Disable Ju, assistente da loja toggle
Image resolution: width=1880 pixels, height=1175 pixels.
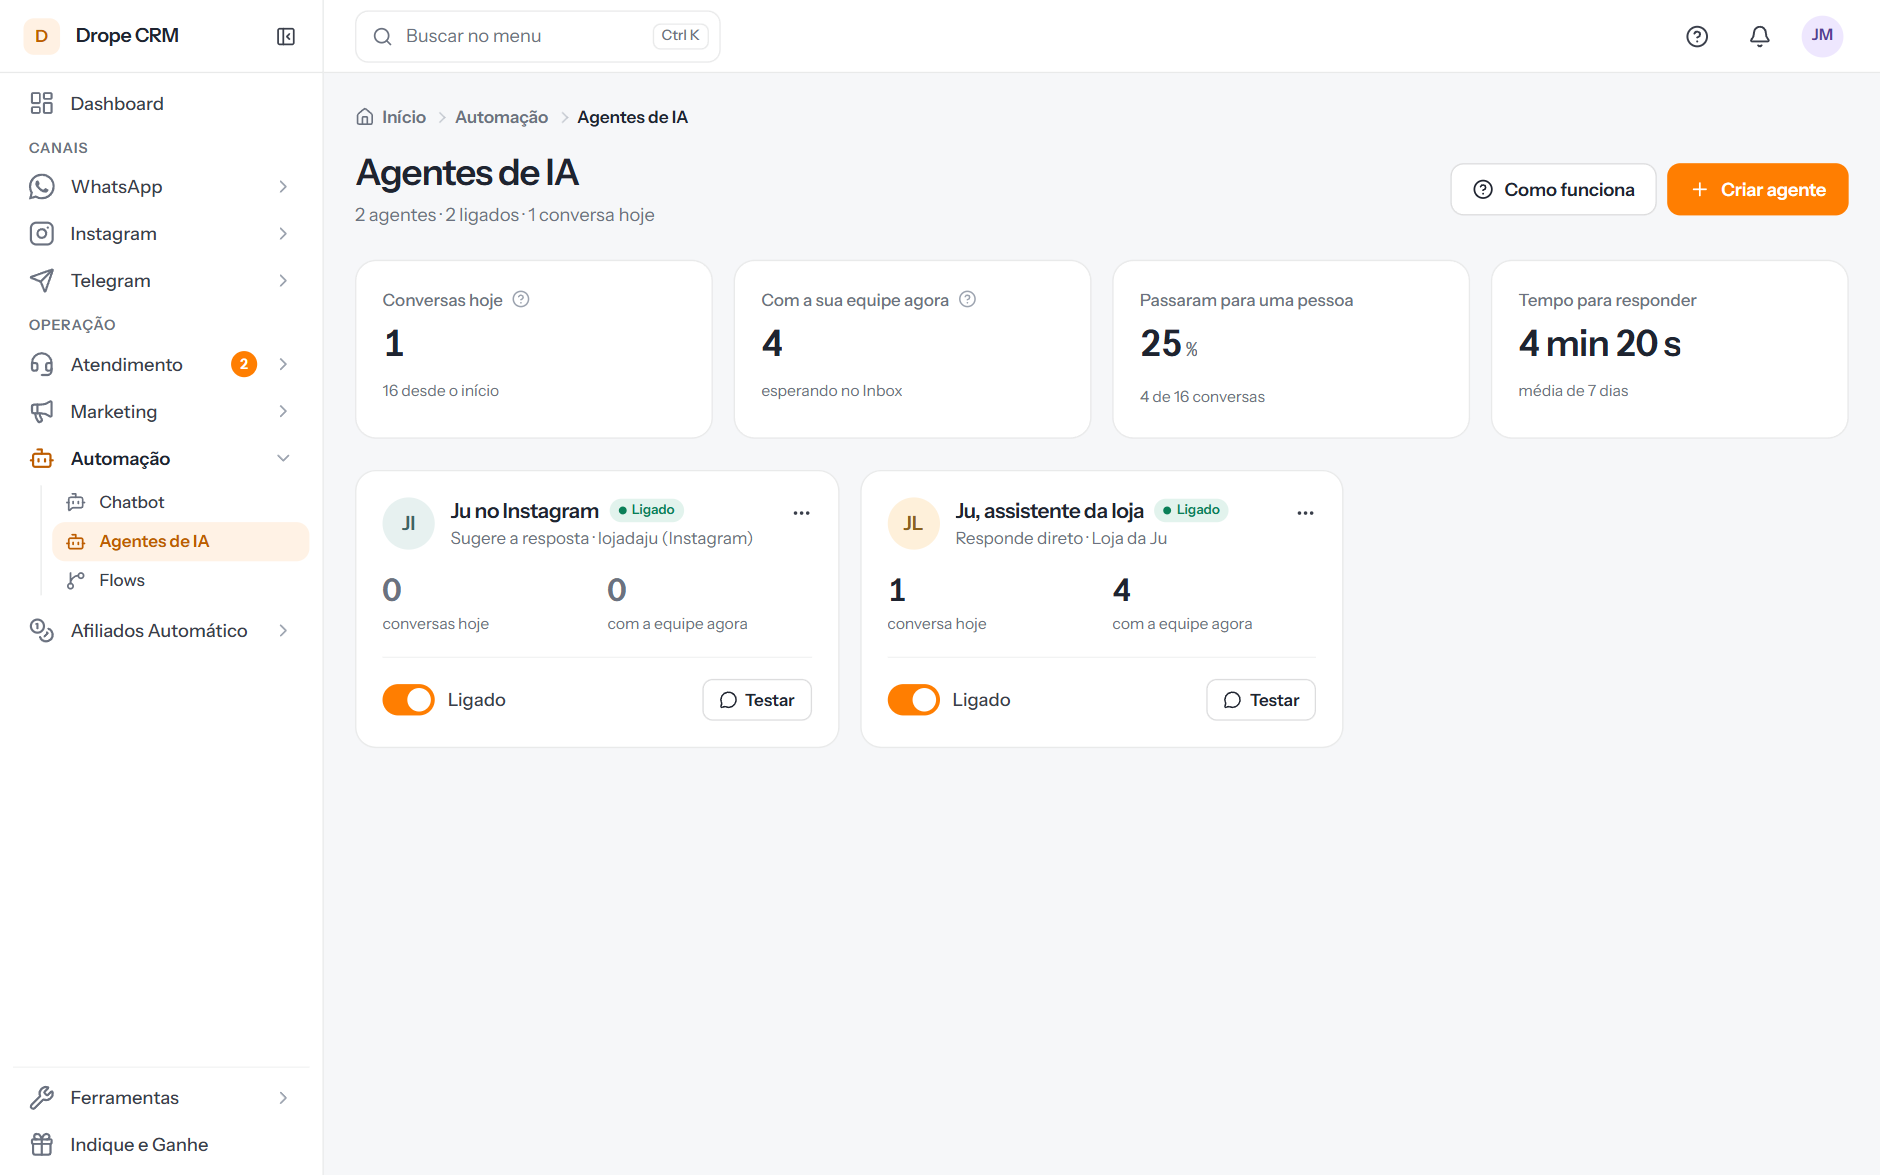tap(913, 700)
